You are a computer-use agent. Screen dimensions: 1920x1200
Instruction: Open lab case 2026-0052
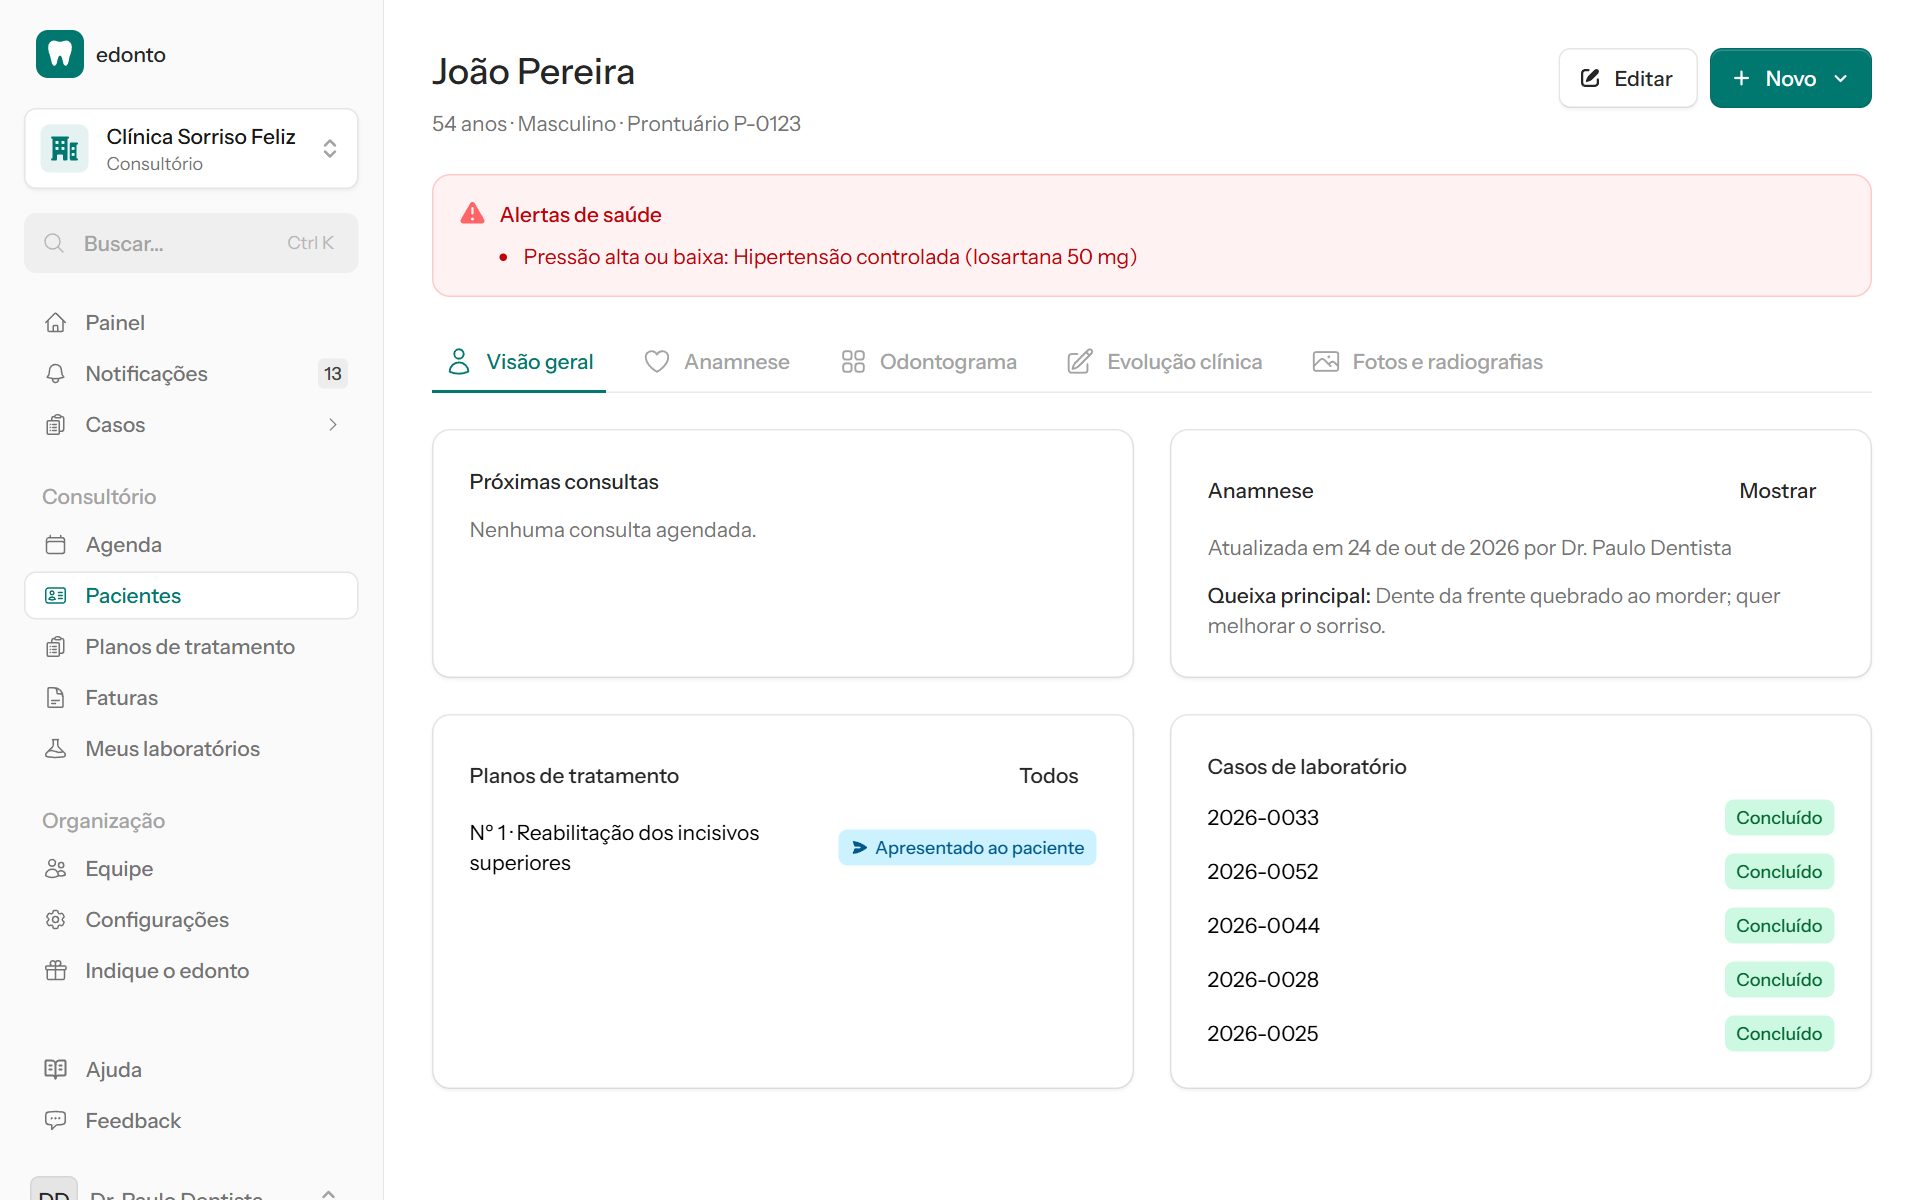(x=1263, y=872)
